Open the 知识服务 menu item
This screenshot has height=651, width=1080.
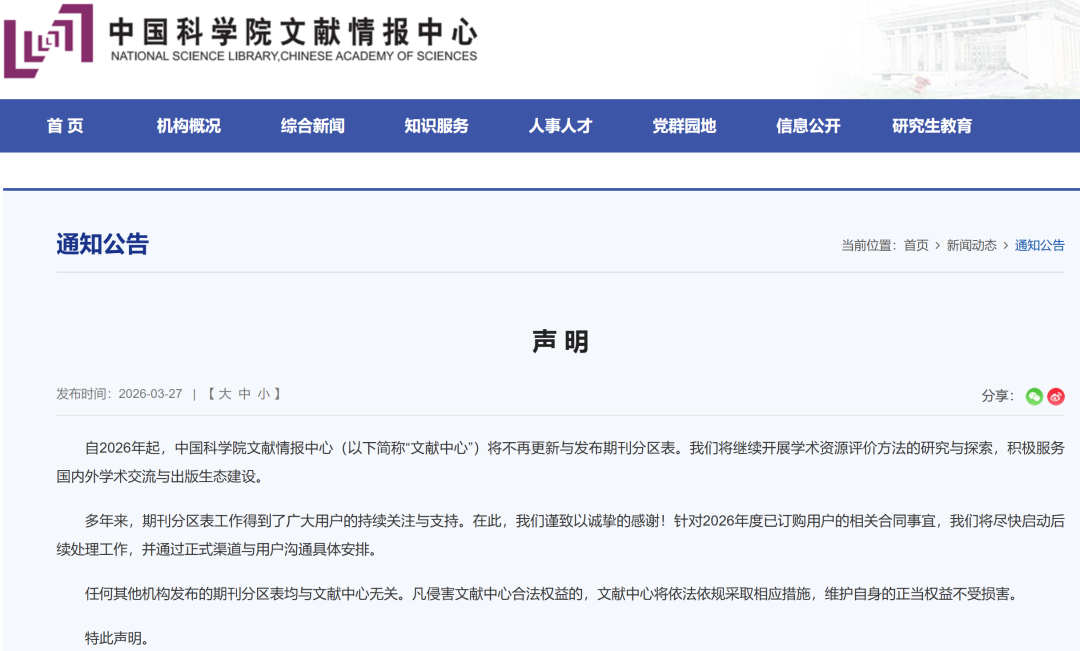[438, 126]
